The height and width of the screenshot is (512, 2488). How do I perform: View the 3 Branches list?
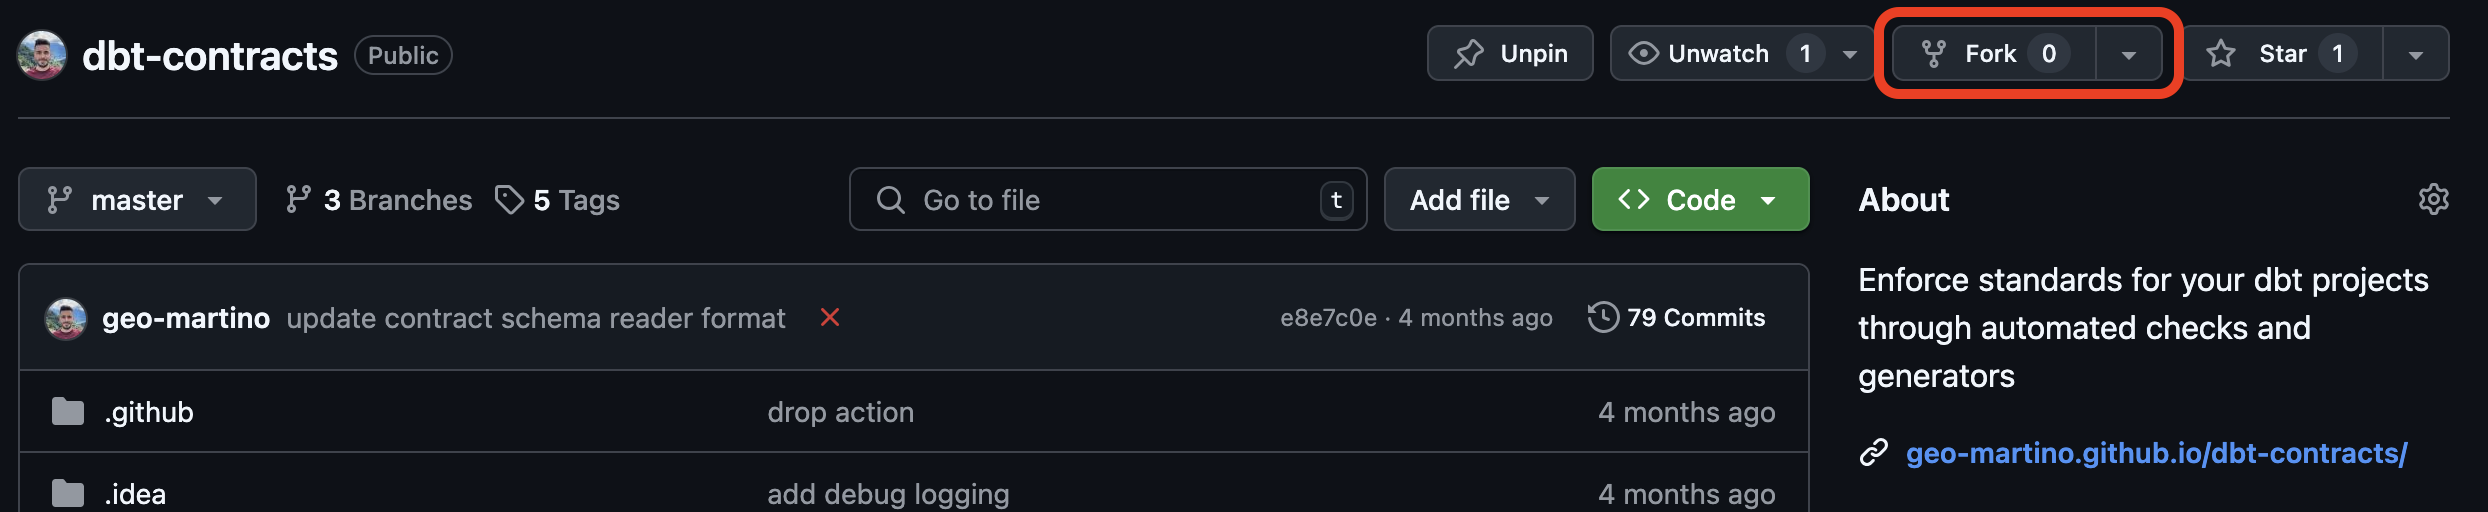[378, 200]
